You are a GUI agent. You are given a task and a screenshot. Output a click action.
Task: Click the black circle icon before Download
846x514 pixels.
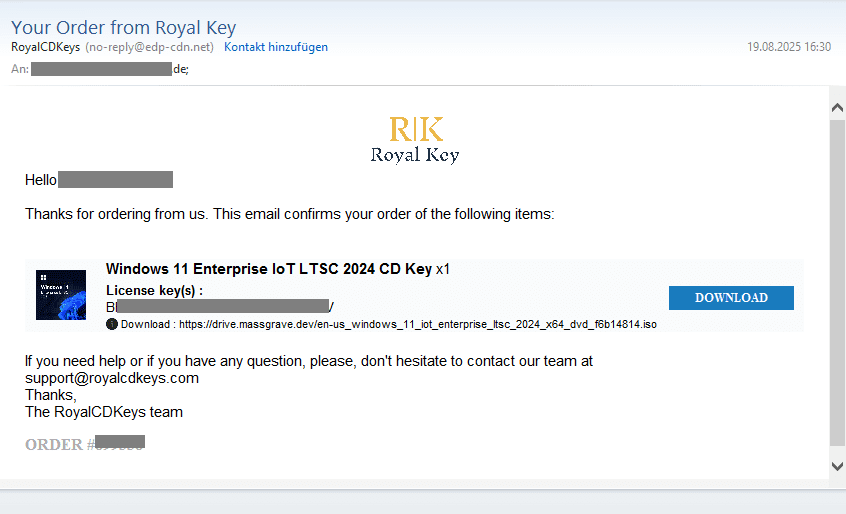point(112,324)
